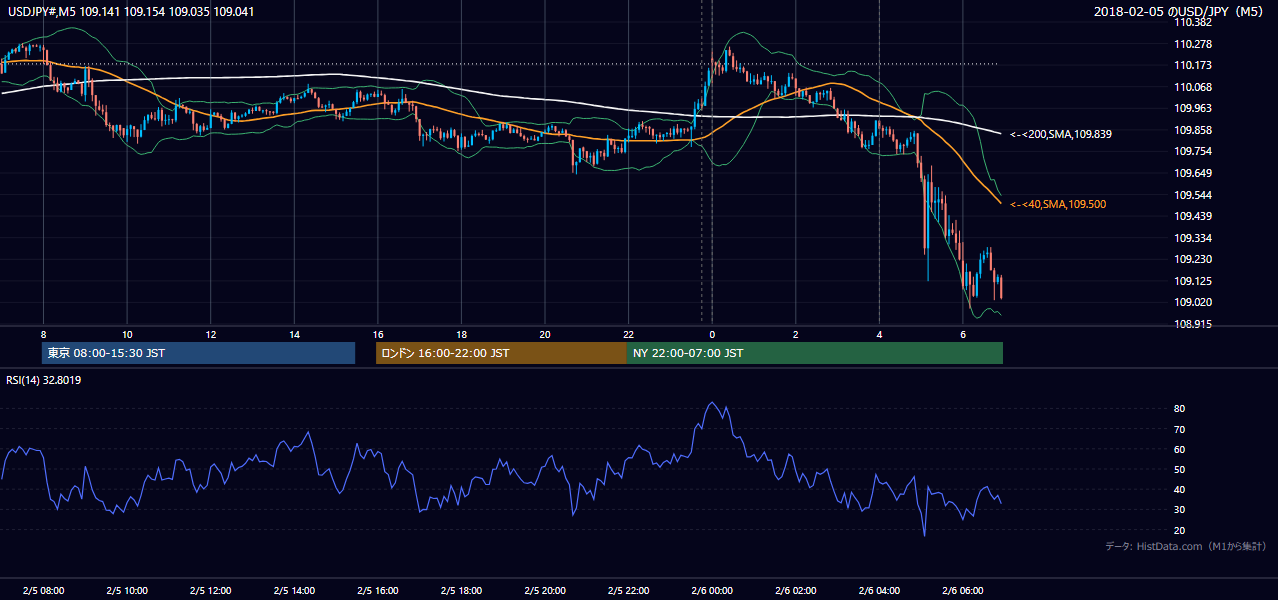This screenshot has height=600, width=1278.
Task: Click price level 109.439 on axis
Action: pyautogui.click(x=1194, y=216)
